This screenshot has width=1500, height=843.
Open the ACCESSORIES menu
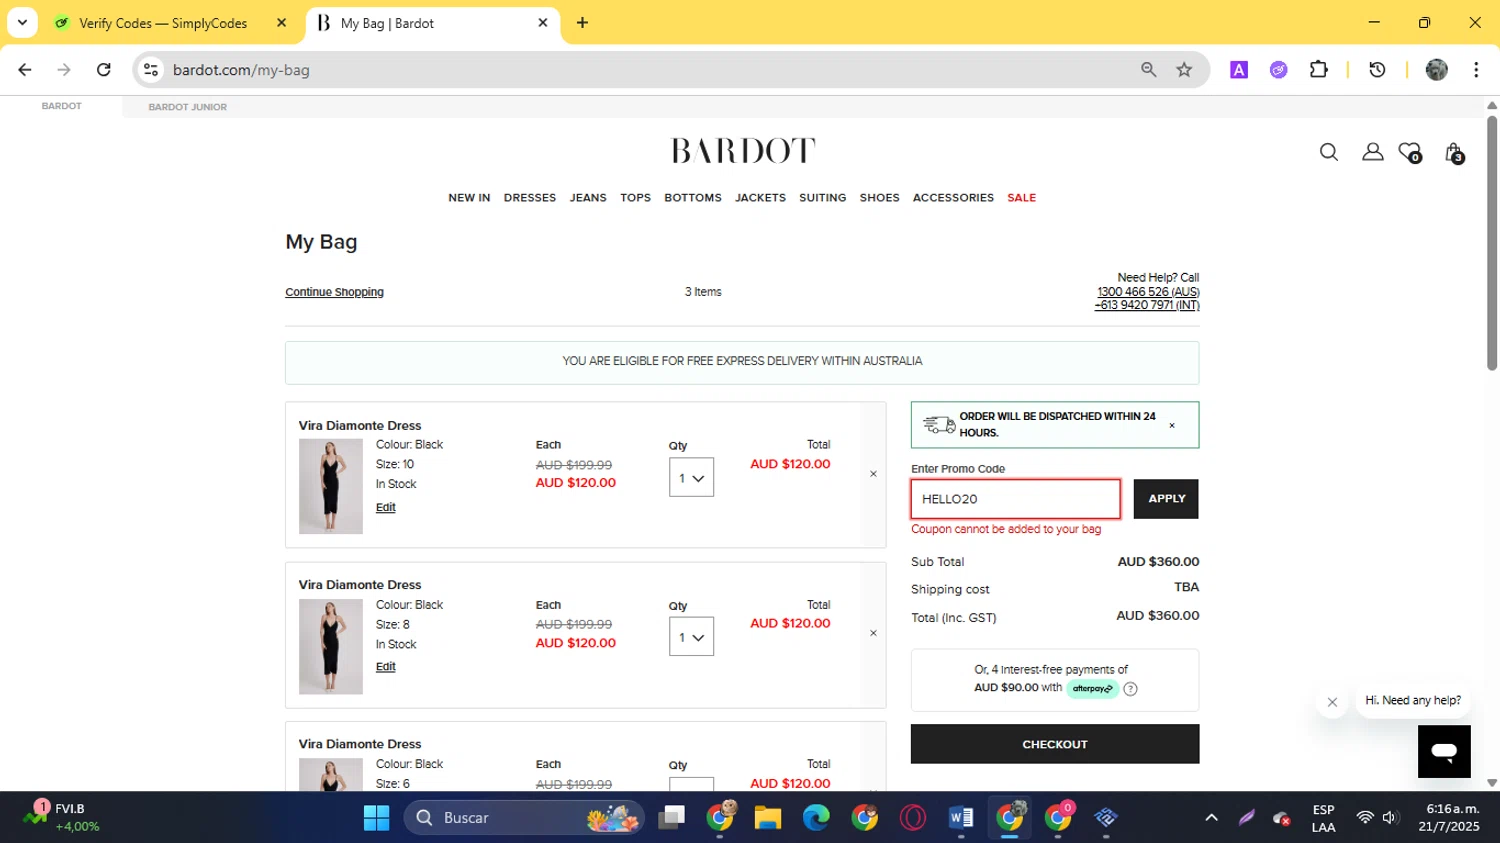[x=953, y=198]
